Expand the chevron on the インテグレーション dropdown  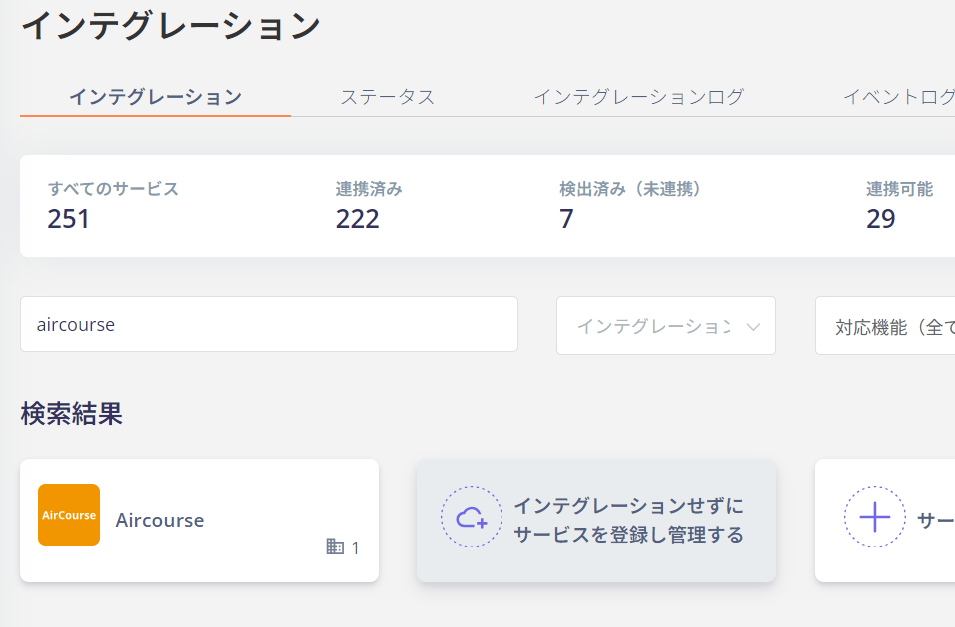(x=753, y=327)
